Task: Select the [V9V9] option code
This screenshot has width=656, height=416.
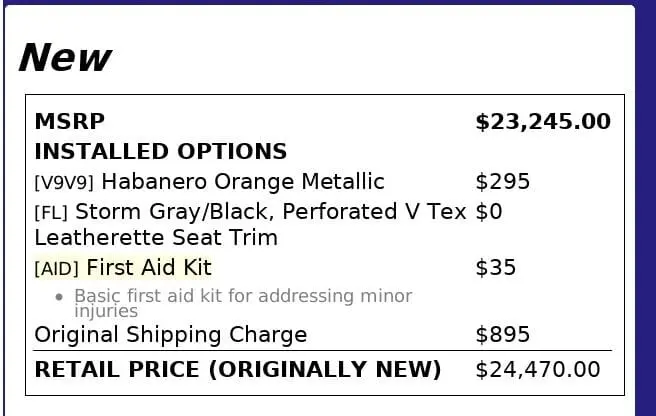Action: pos(65,183)
